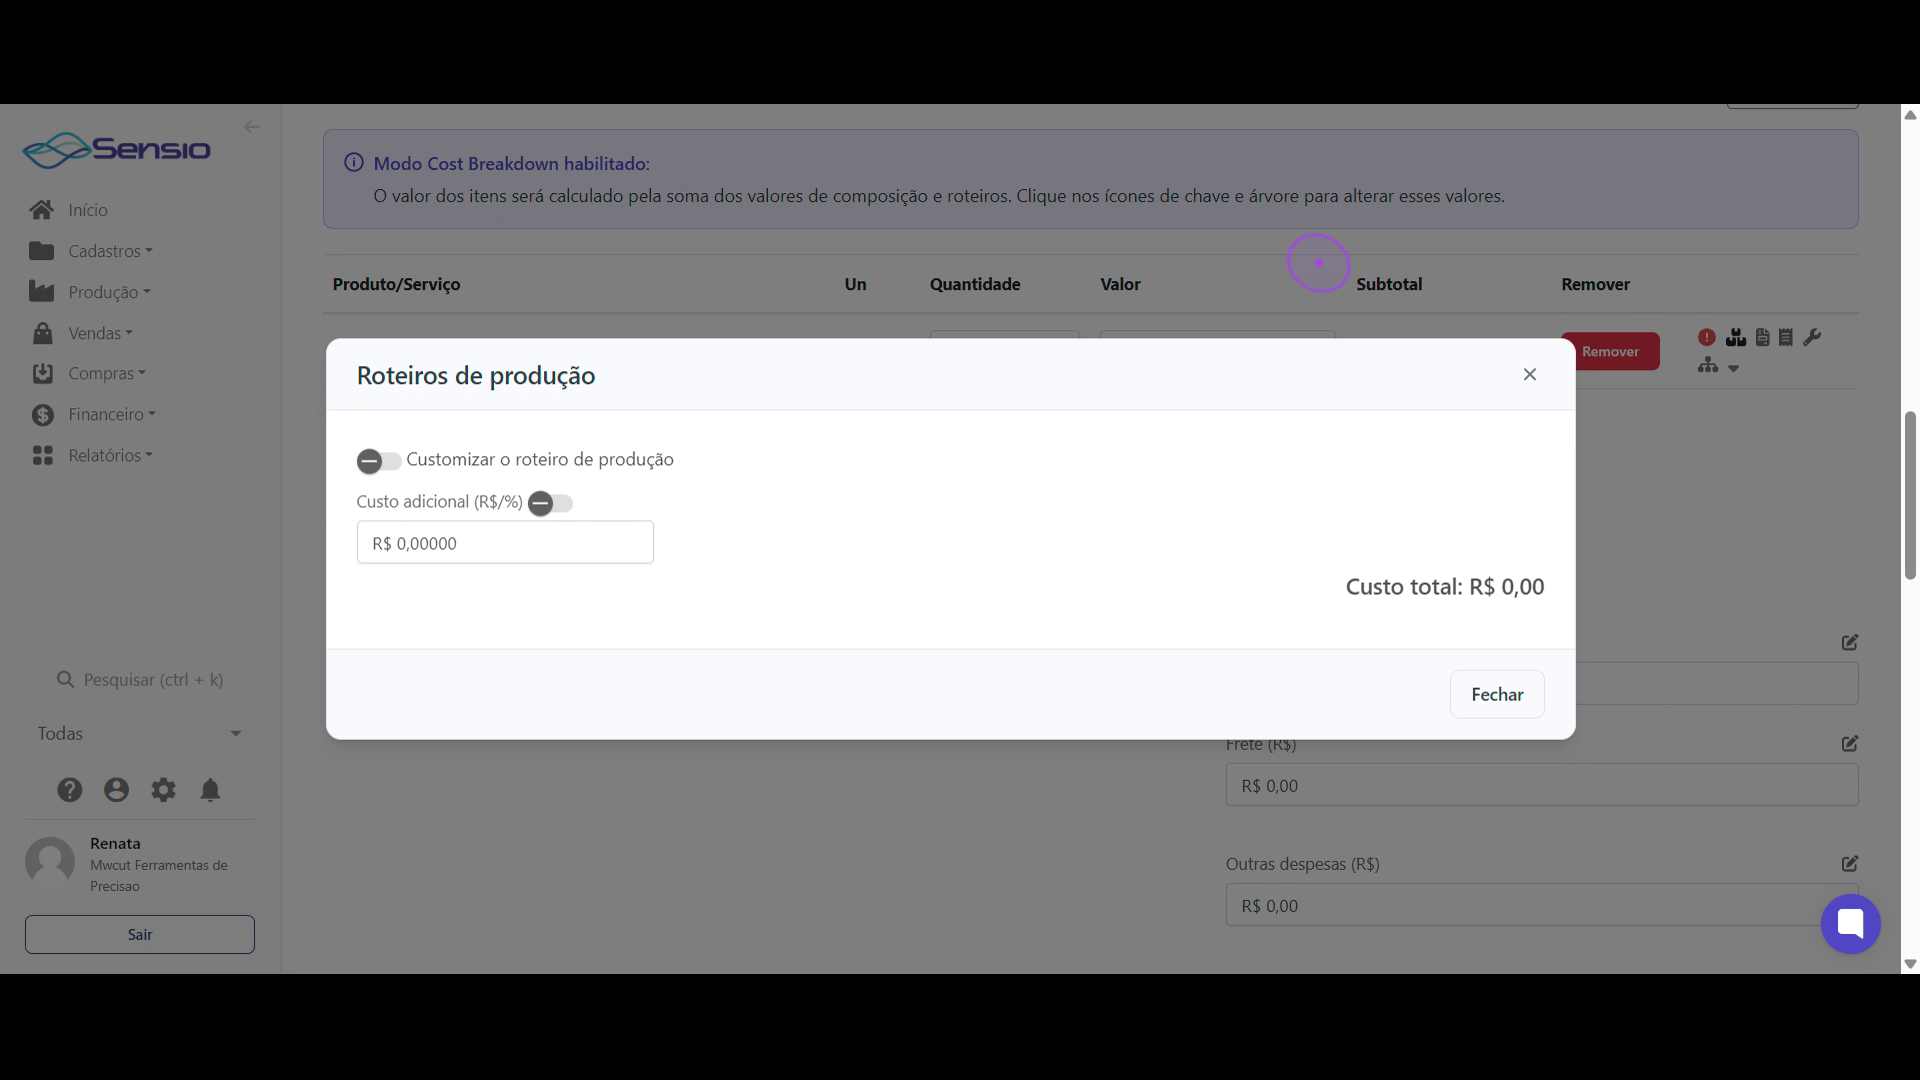This screenshot has width=1920, height=1080.
Task: Click the receipt icon in item row
Action: (x=1786, y=337)
